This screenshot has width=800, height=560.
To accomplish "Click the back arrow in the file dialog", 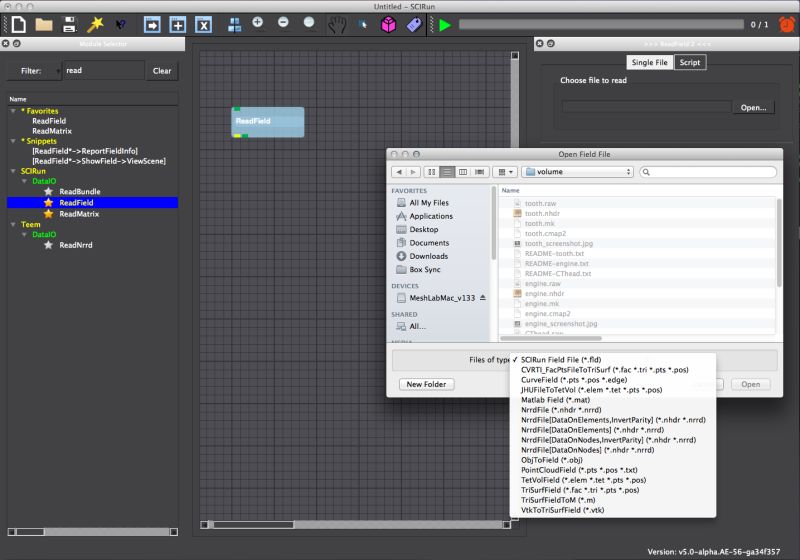I will coord(399,172).
